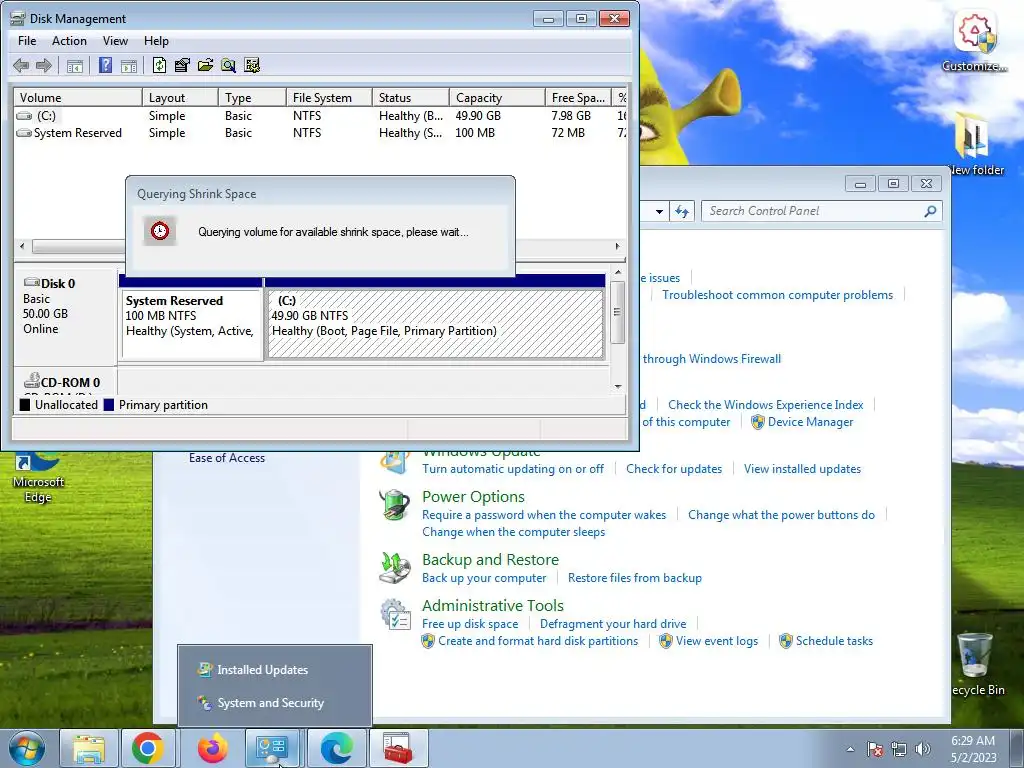Sort by the File System column header
Screen dimensions: 1024x768
(x=329, y=97)
